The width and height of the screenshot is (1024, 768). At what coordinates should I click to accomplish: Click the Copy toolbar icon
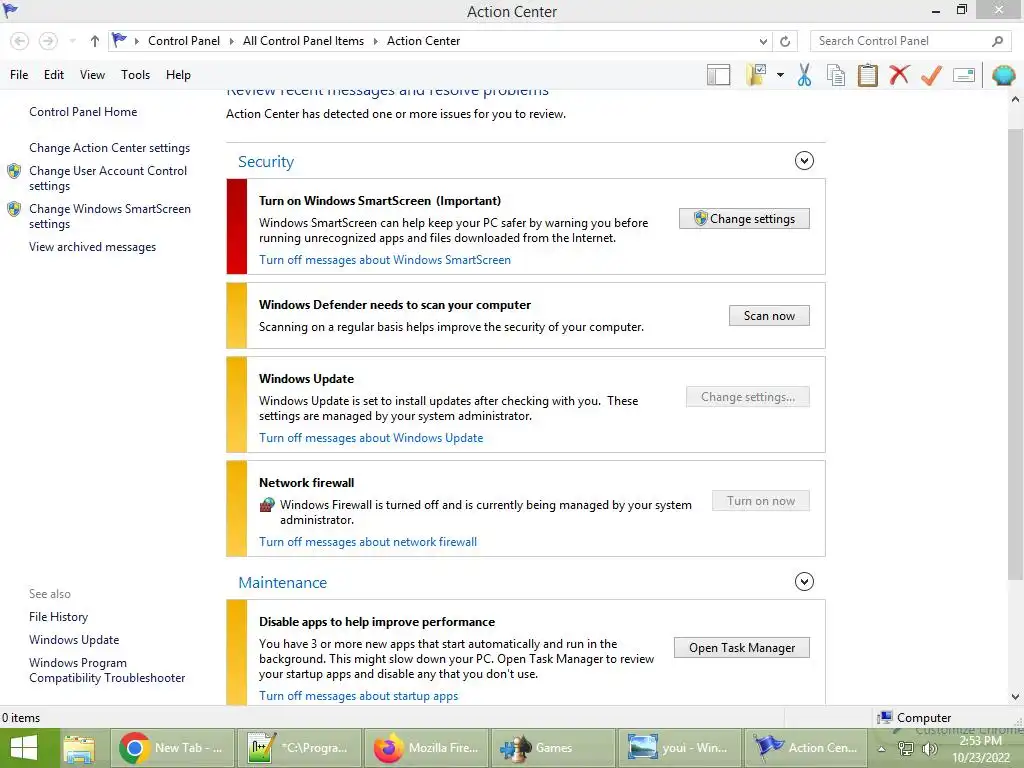pyautogui.click(x=836, y=75)
